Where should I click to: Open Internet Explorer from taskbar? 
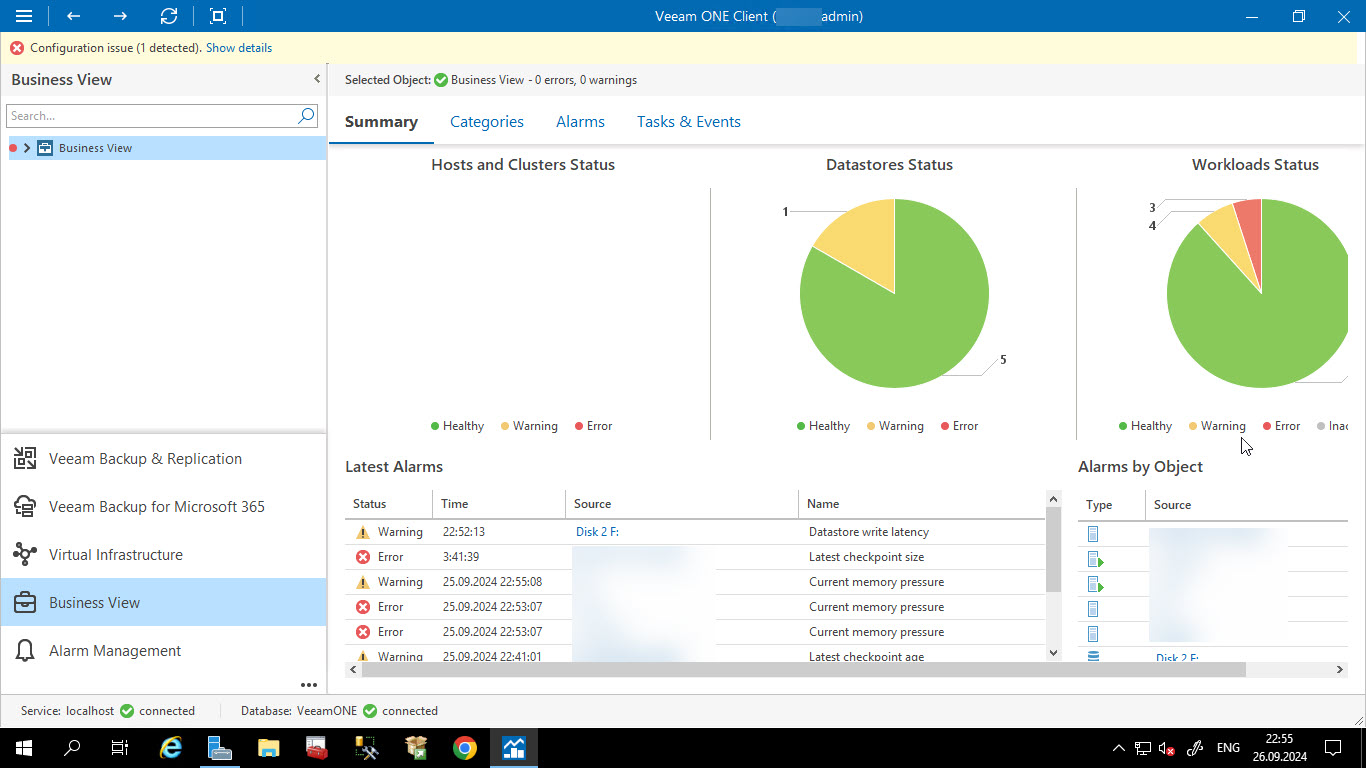[171, 748]
